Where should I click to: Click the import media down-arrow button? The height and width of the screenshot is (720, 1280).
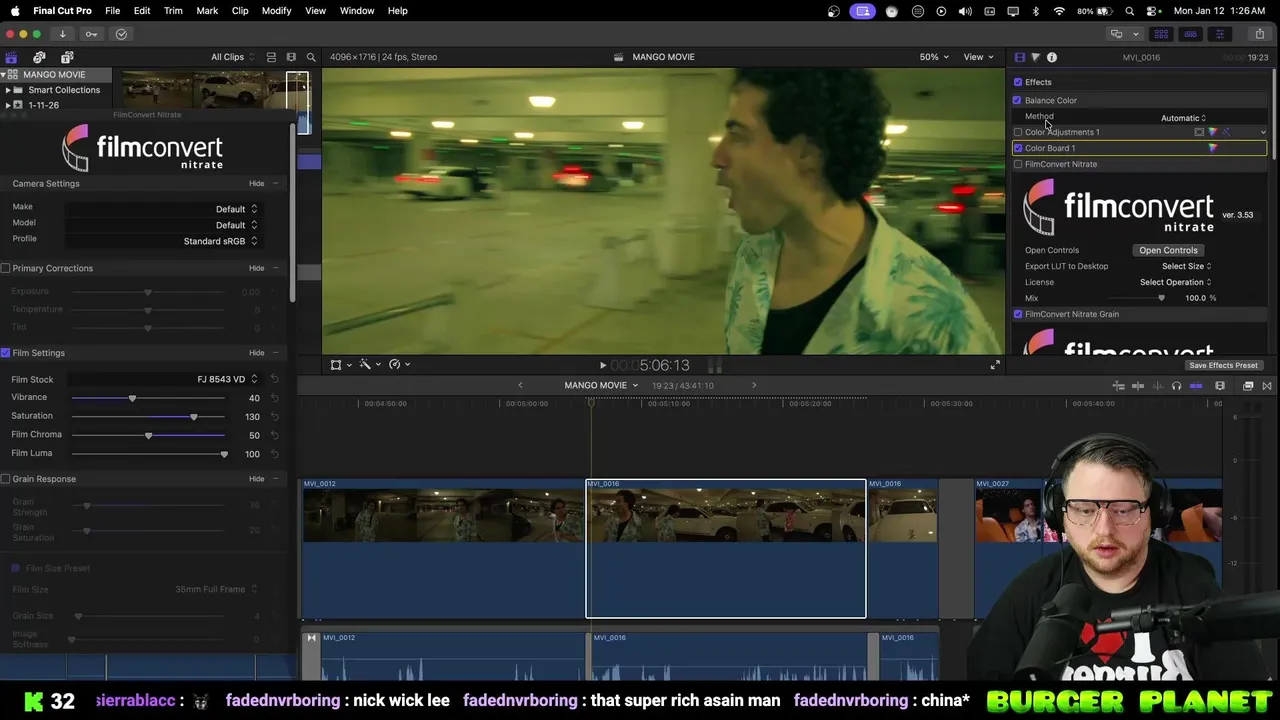[x=62, y=34]
